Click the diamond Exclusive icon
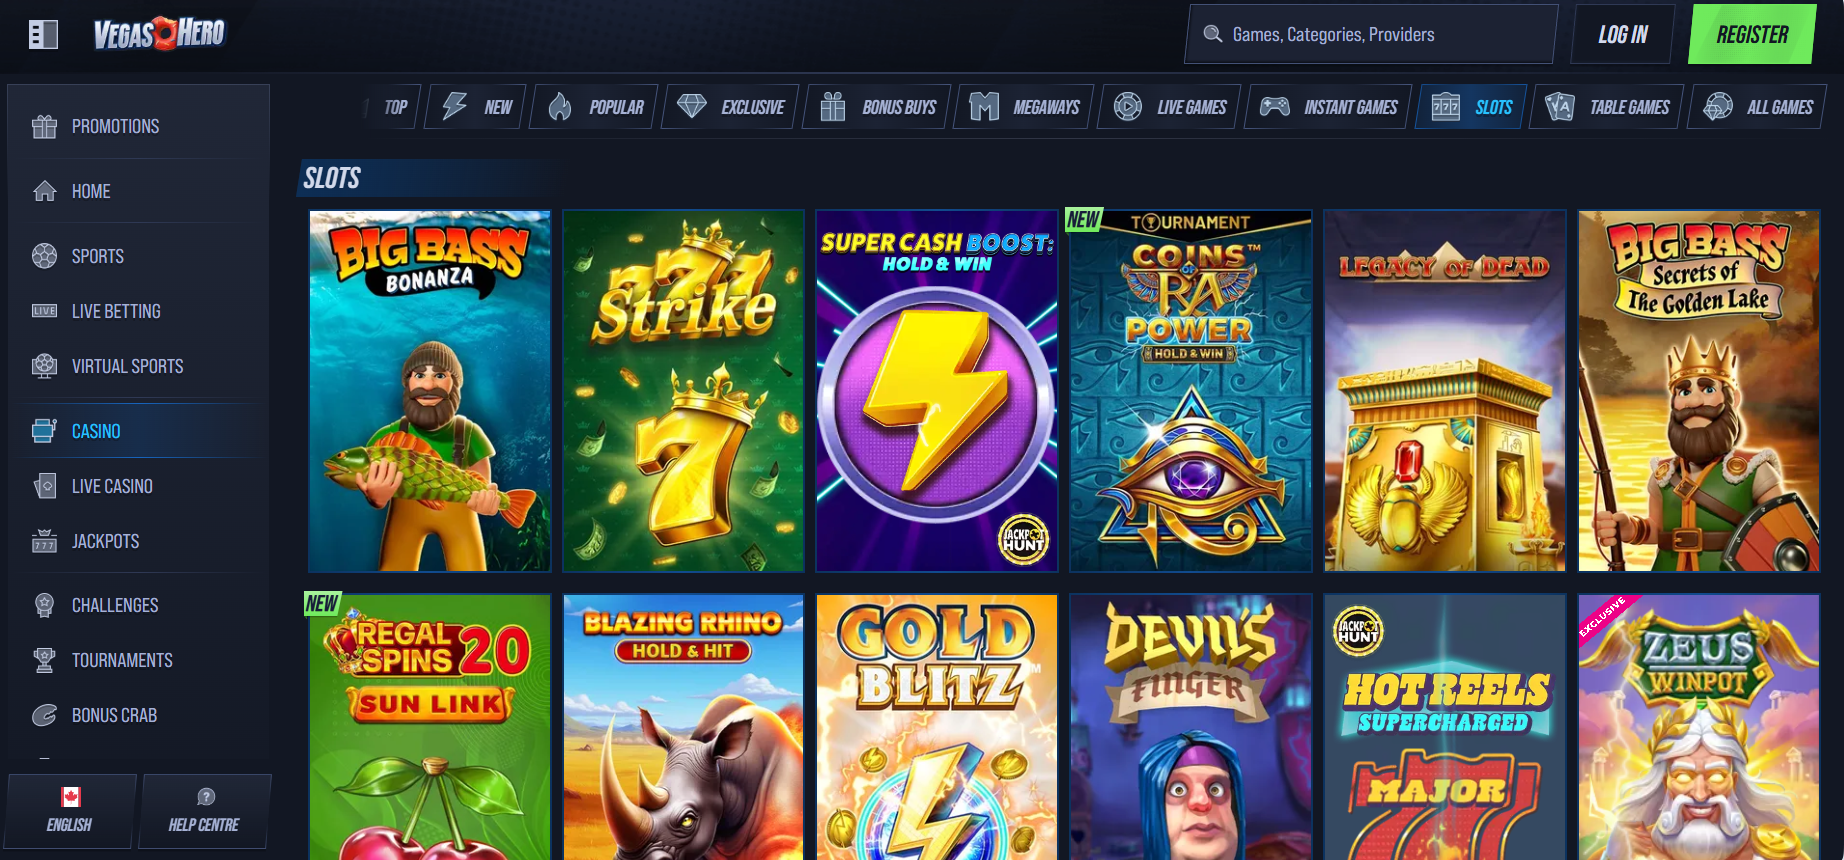1844x860 pixels. [692, 106]
